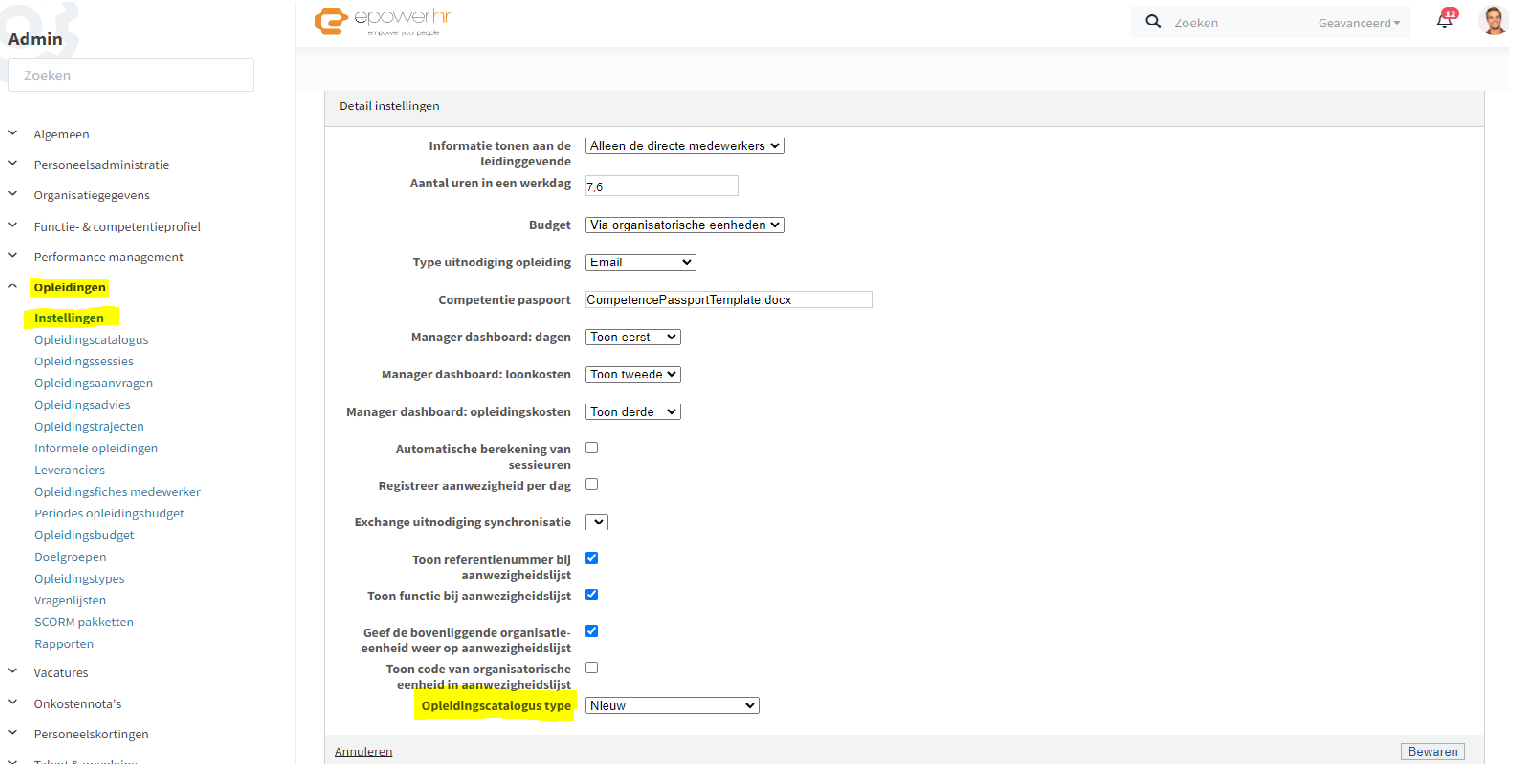Expand Functie- & competentieprofiel section
This screenshot has width=1522, height=764.
[x=117, y=226]
